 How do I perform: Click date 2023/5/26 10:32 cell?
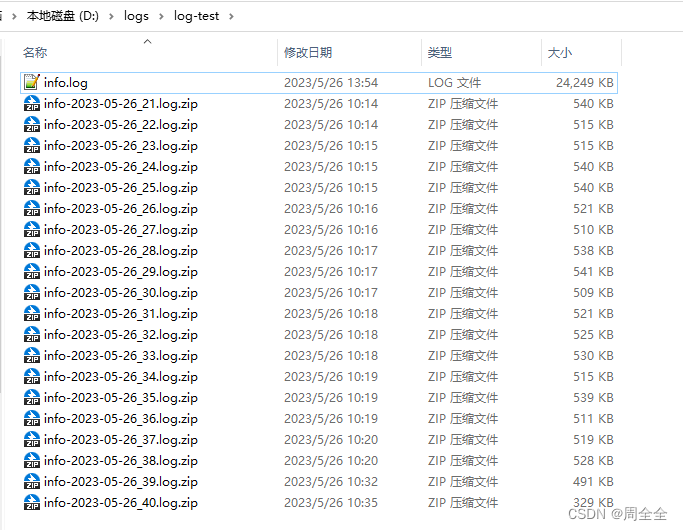331,482
